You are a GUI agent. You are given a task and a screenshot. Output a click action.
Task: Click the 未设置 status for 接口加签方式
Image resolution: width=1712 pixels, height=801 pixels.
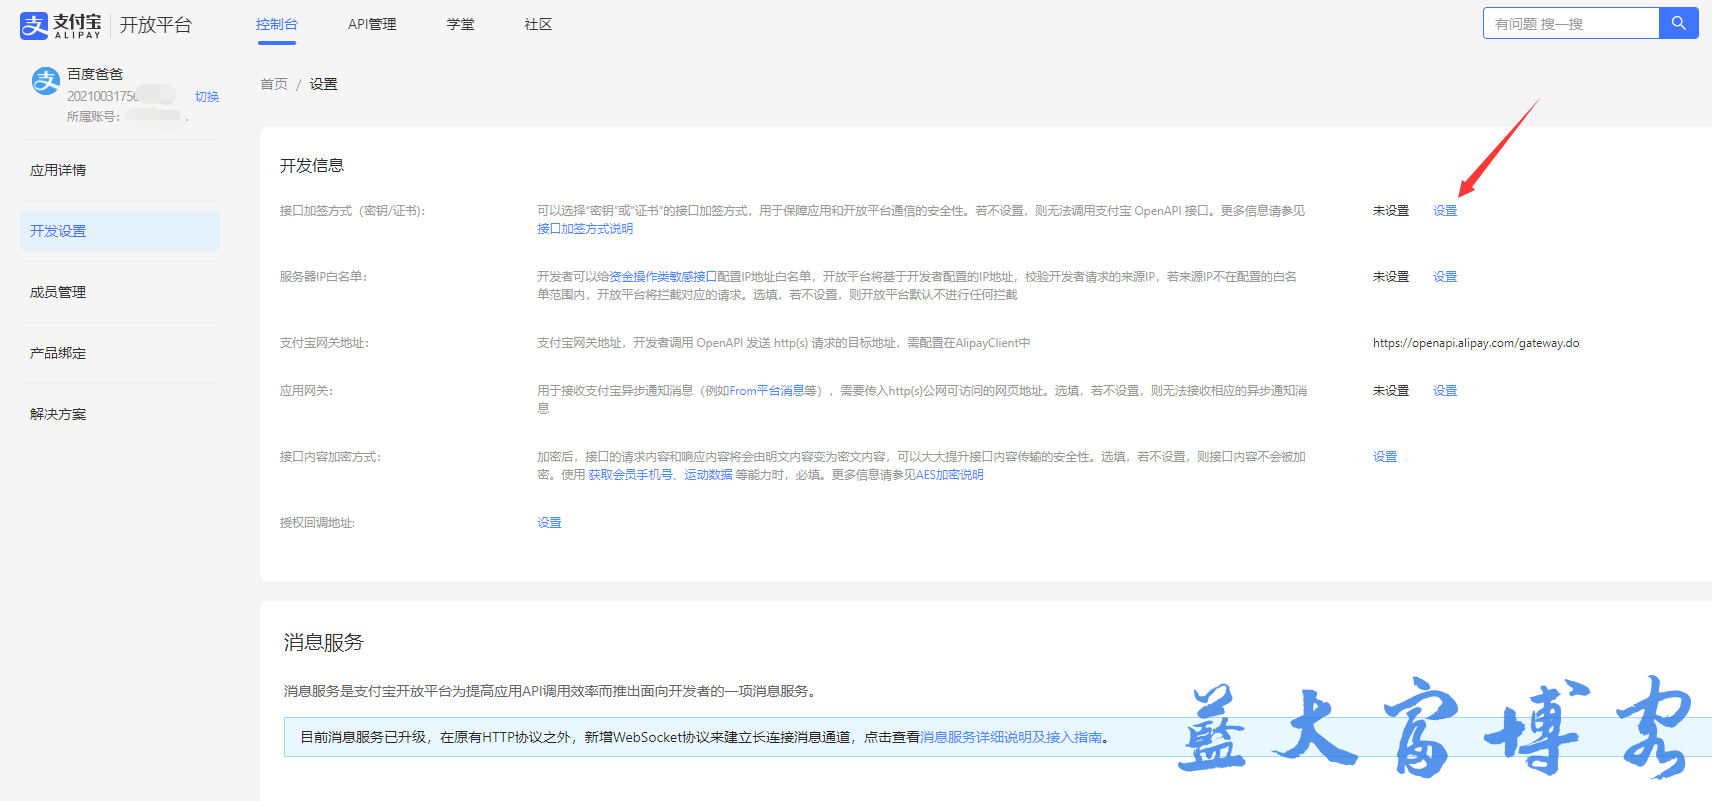1391,211
